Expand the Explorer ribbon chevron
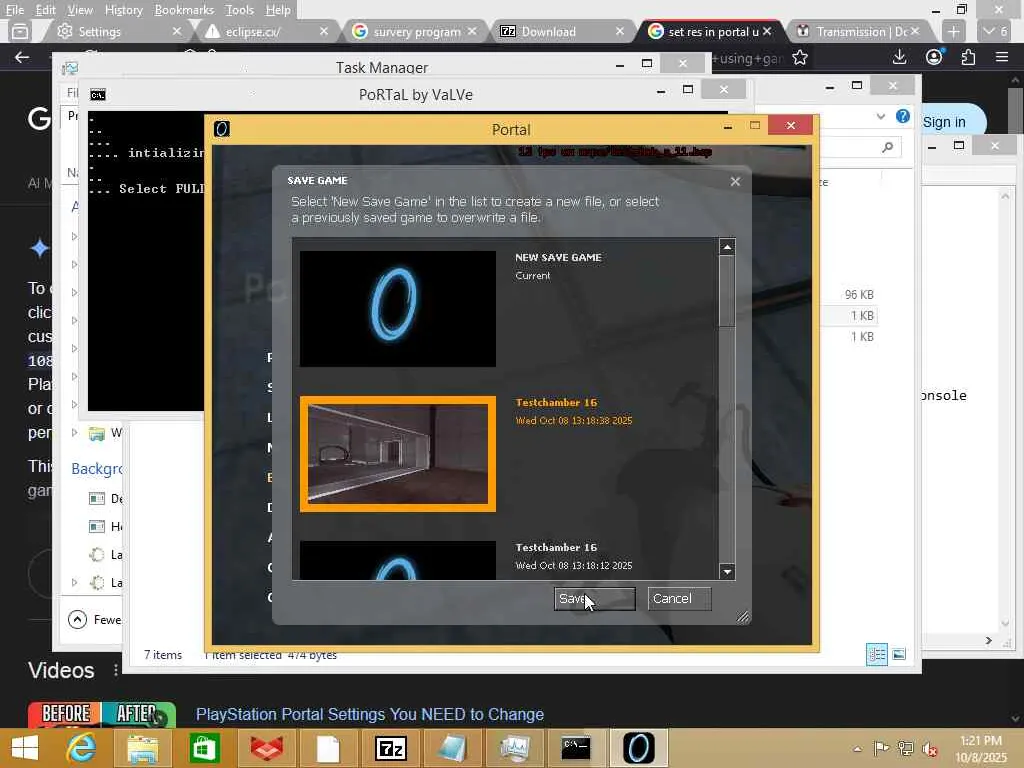1024x768 pixels. pyautogui.click(x=880, y=116)
